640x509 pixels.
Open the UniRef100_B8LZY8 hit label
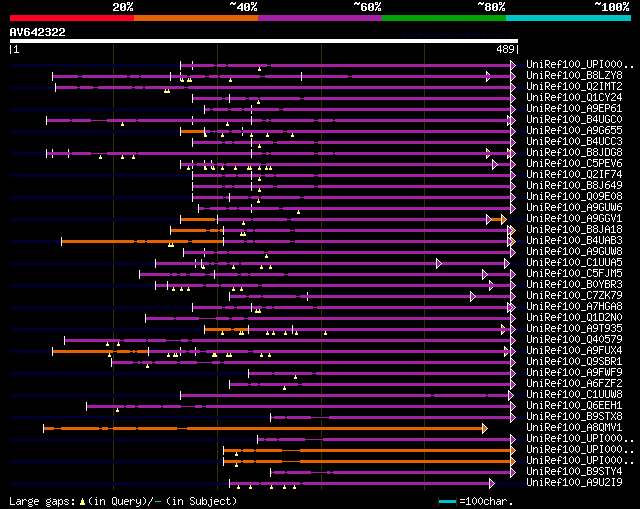574,76
